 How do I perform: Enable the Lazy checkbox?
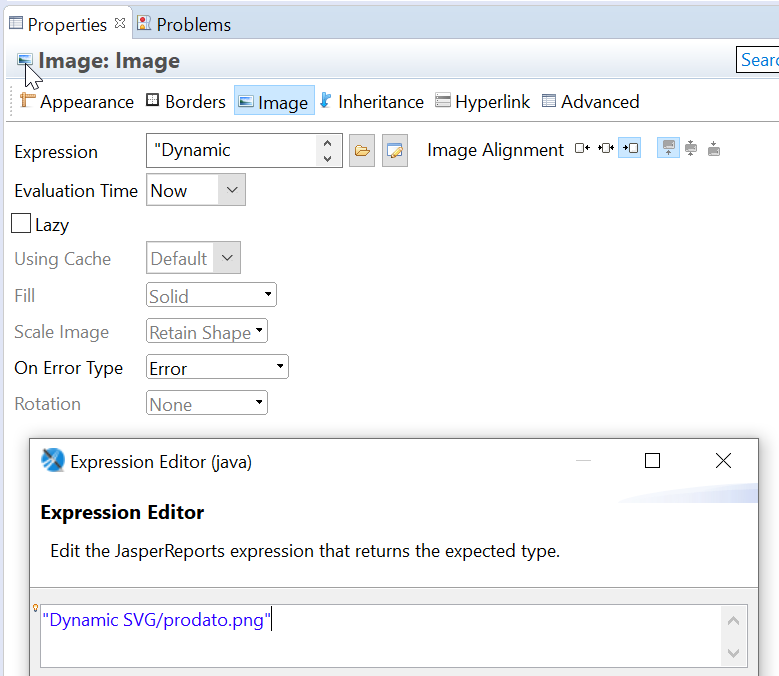click(21, 224)
